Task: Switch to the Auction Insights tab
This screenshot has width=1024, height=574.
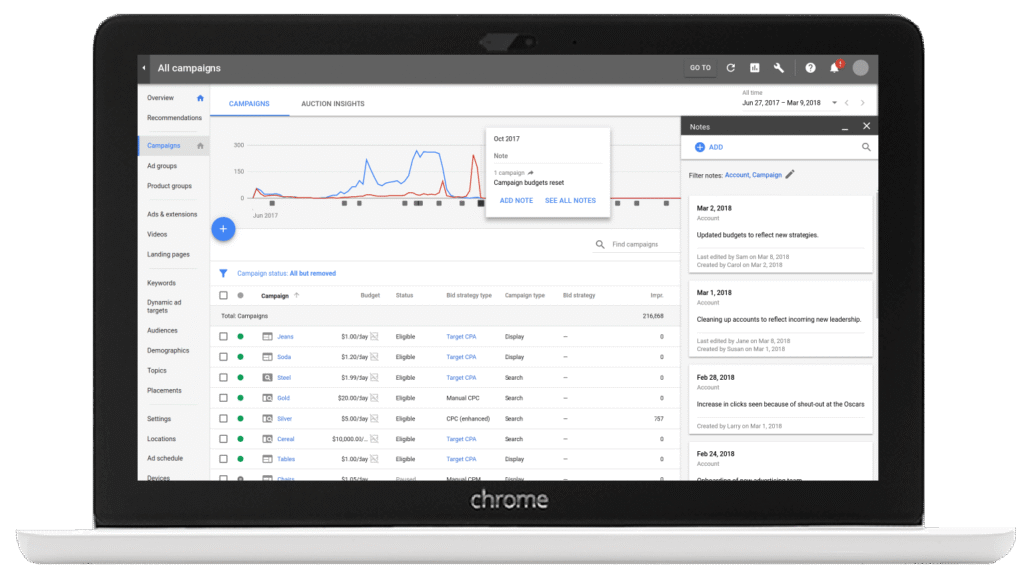Action: pyautogui.click(x=332, y=104)
